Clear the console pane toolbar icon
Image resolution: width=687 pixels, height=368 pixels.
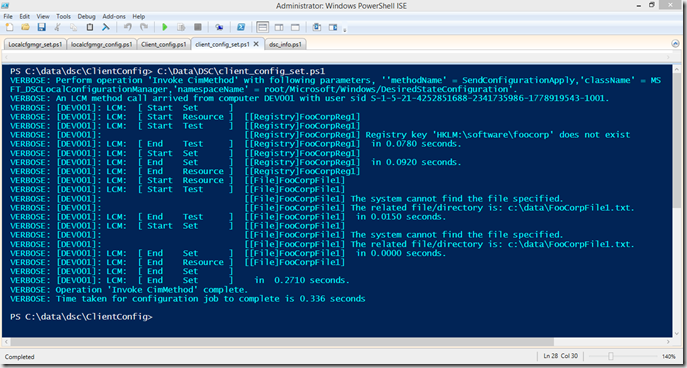106,27
